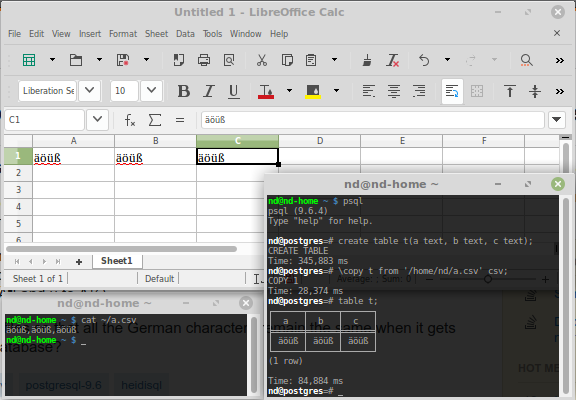Toggle Bold formatting

pos(184,91)
